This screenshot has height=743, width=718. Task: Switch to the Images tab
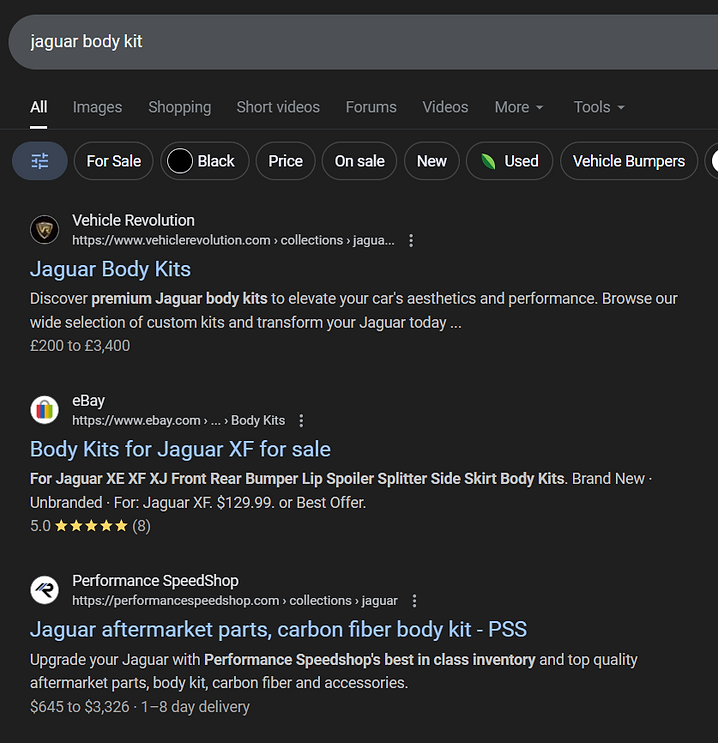97,107
